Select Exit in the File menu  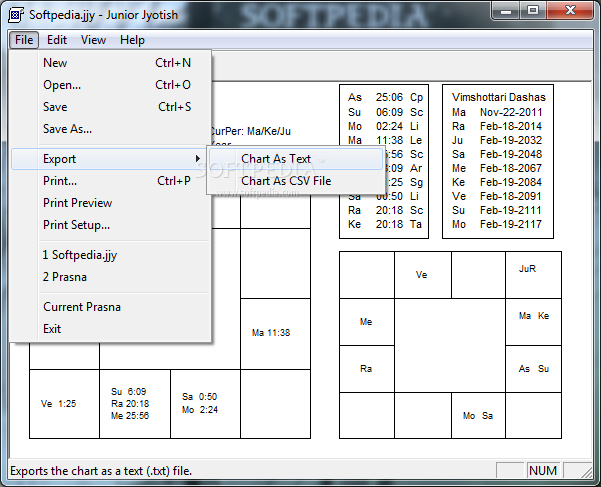pyautogui.click(x=110, y=329)
